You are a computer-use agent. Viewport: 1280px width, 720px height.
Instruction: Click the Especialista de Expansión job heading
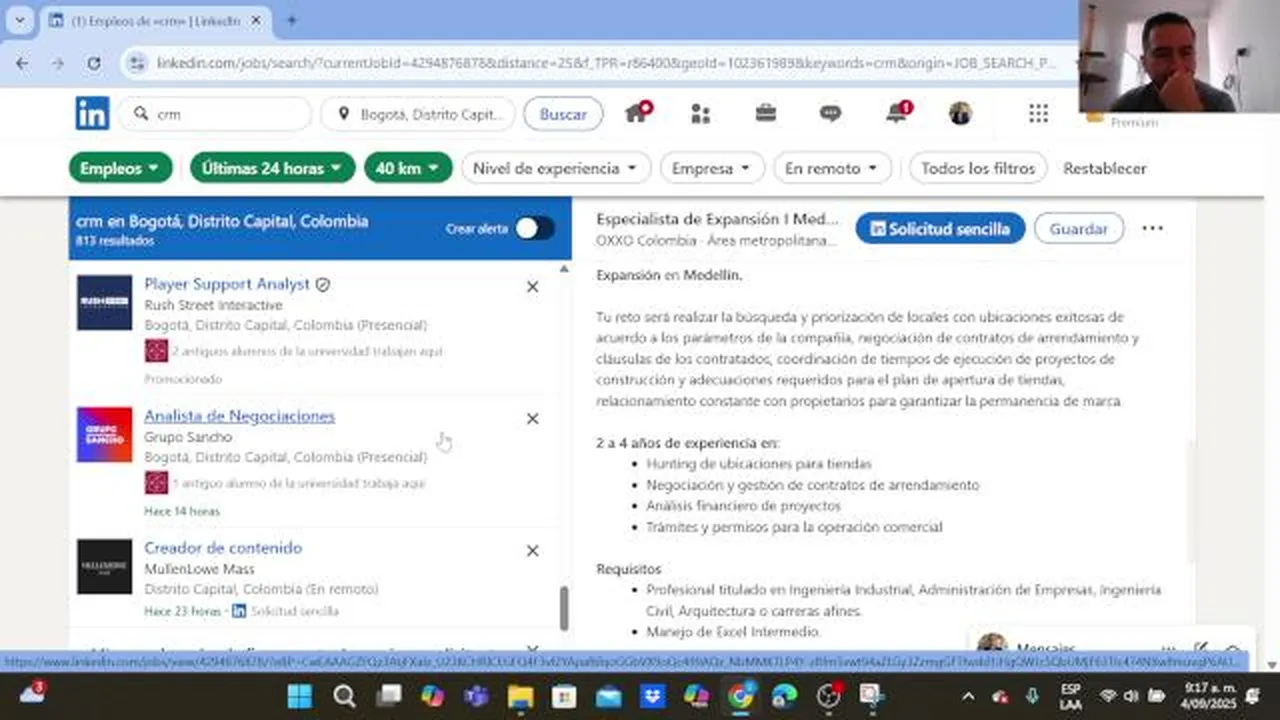tap(718, 219)
